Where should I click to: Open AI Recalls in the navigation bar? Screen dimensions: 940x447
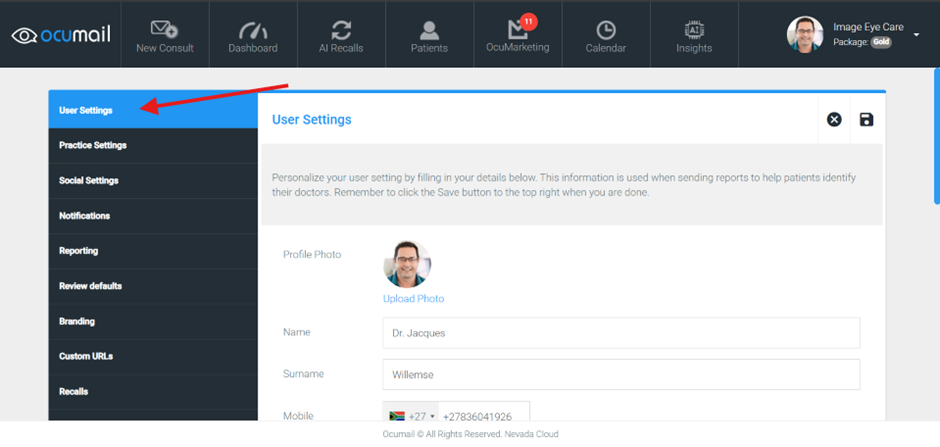pos(341,35)
